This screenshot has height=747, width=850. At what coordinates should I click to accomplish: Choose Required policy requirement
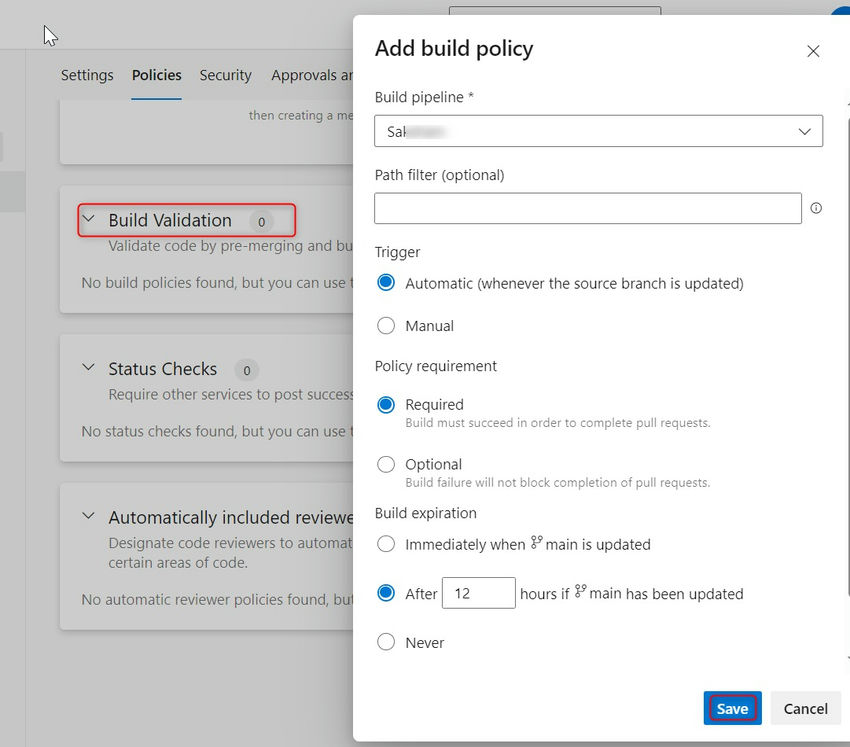click(x=386, y=405)
